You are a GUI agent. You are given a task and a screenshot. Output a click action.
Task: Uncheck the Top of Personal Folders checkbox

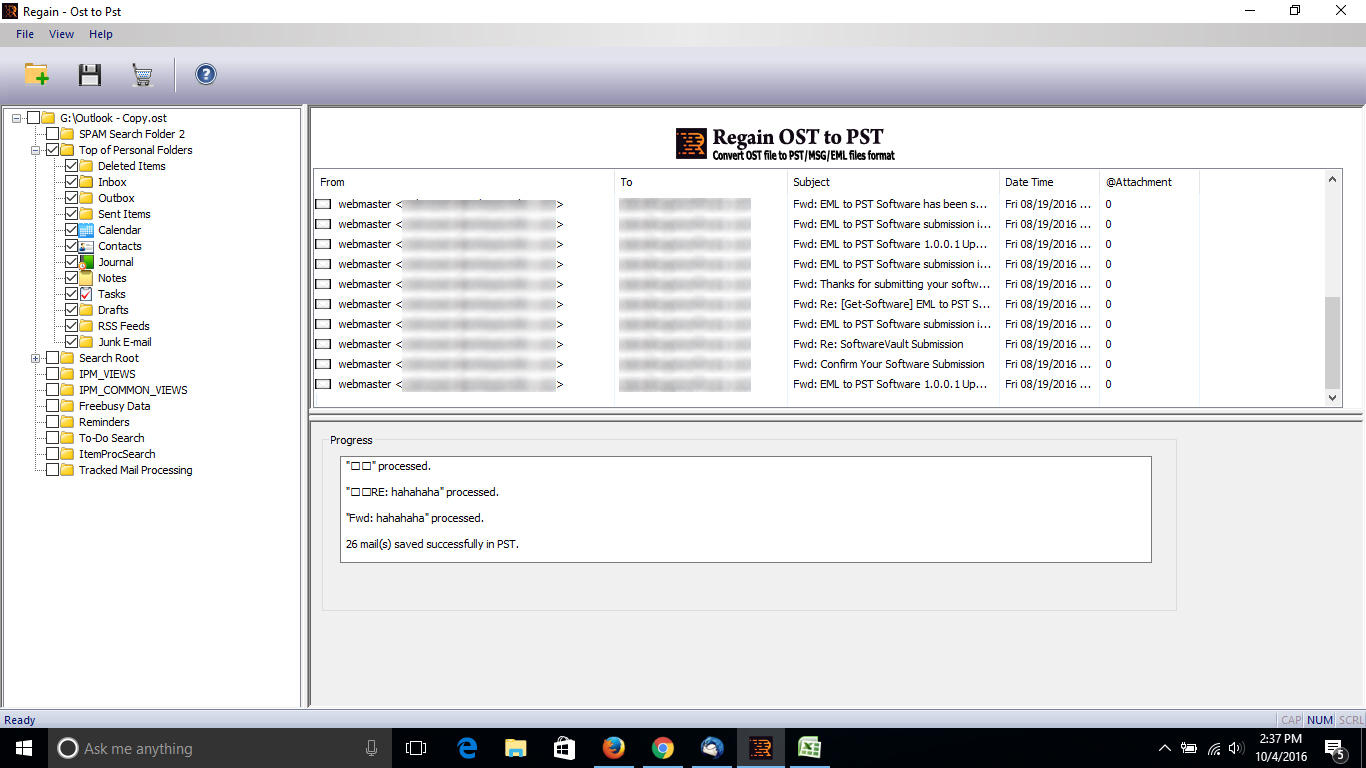(53, 150)
